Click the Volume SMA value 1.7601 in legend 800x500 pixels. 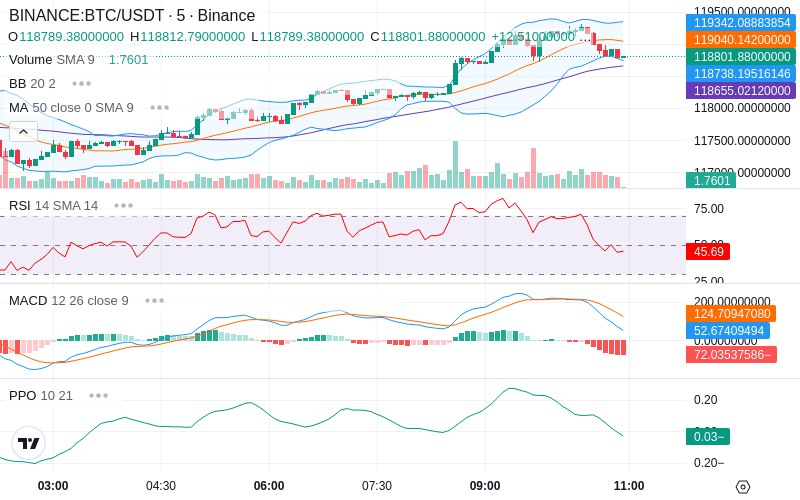coord(128,60)
